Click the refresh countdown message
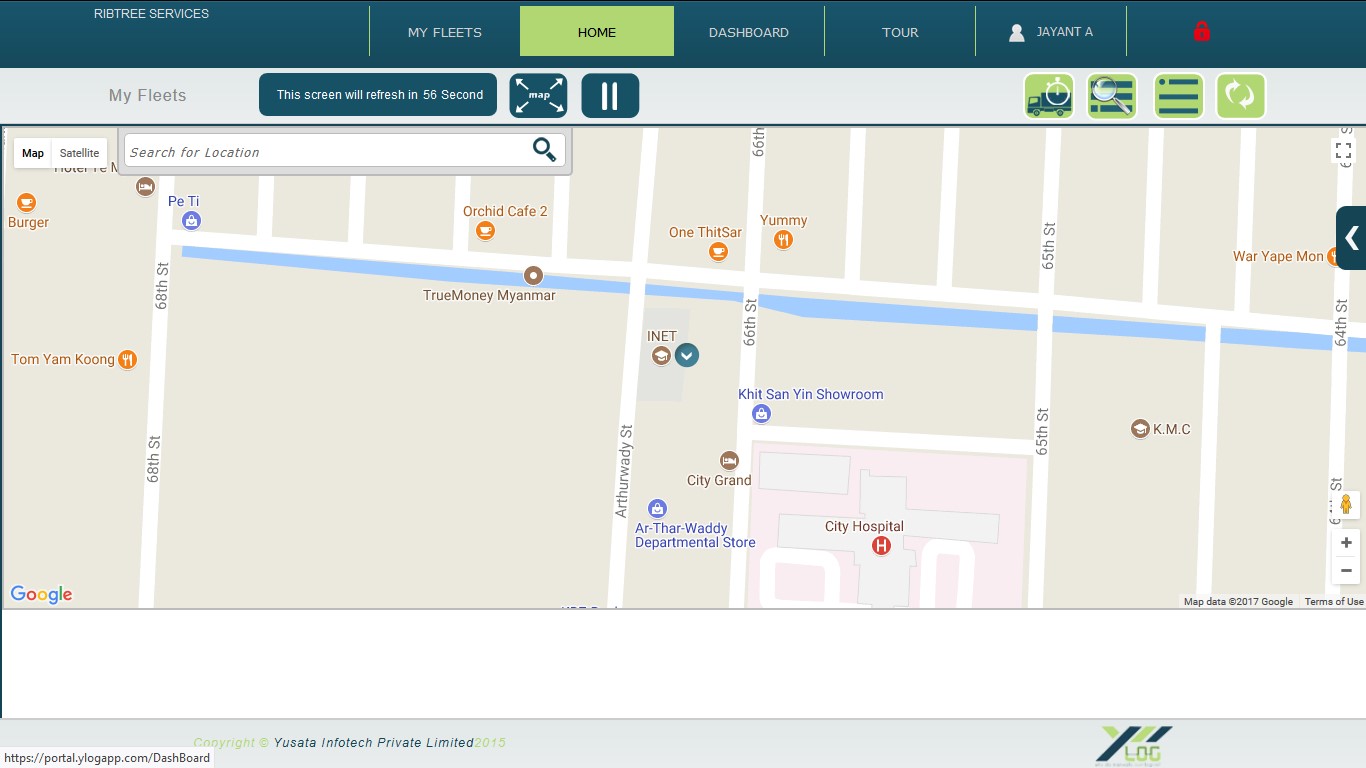The height and width of the screenshot is (768, 1366). [378, 95]
